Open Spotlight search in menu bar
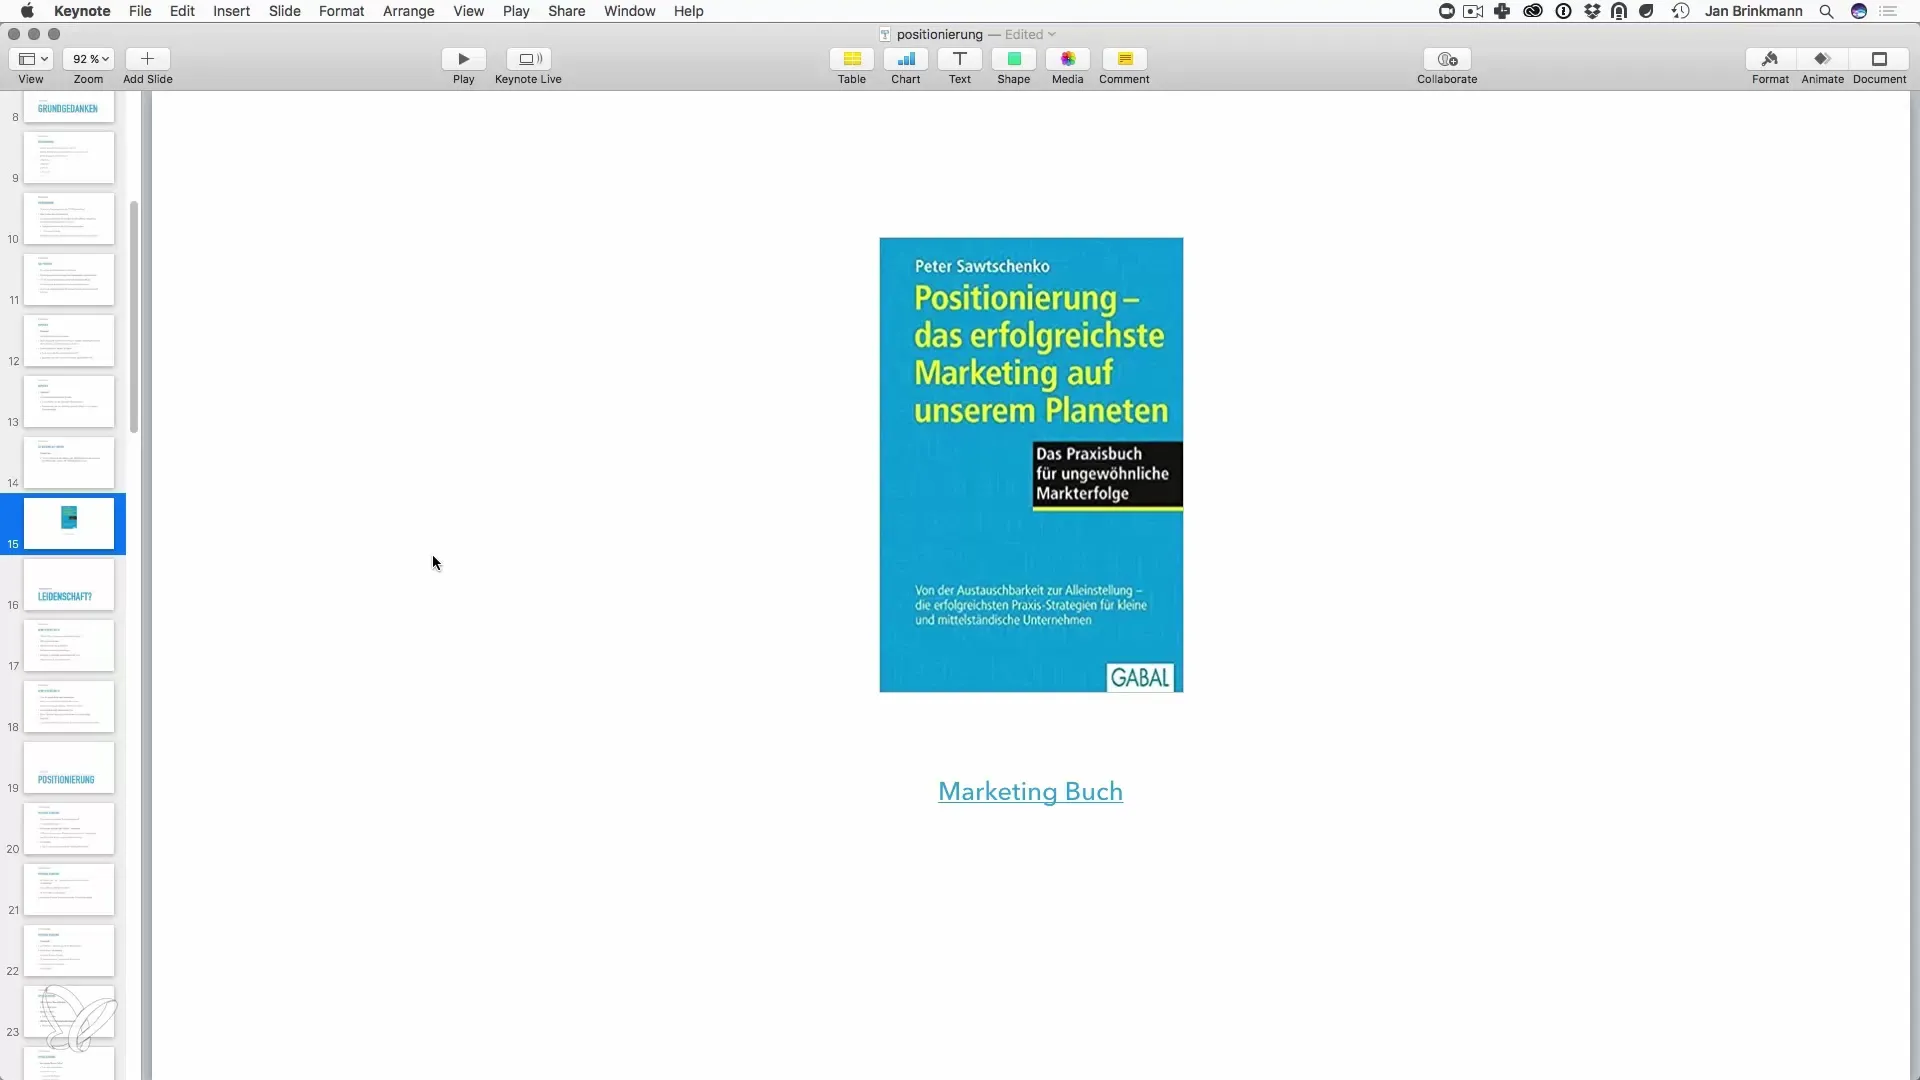This screenshot has height=1080, width=1920. point(1826,11)
